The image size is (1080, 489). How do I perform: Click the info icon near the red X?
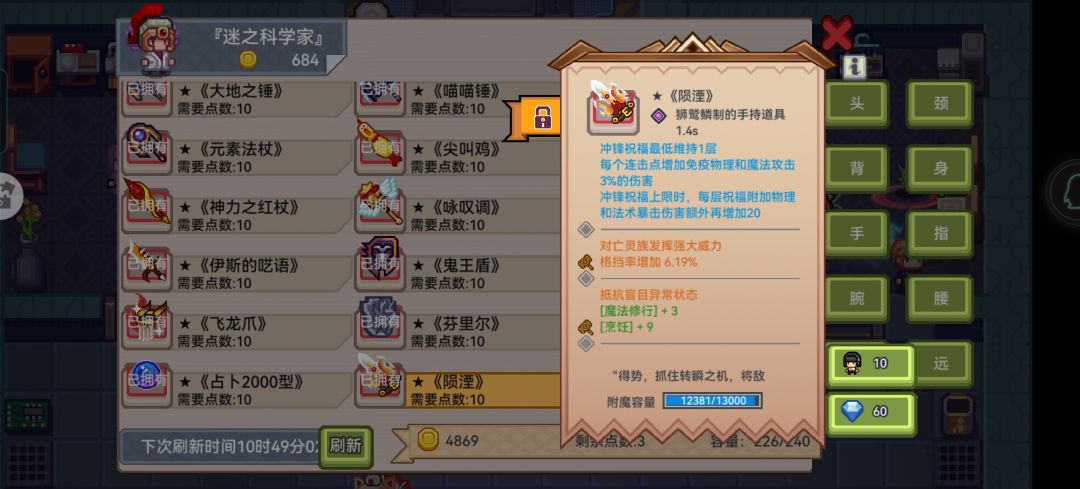point(854,67)
